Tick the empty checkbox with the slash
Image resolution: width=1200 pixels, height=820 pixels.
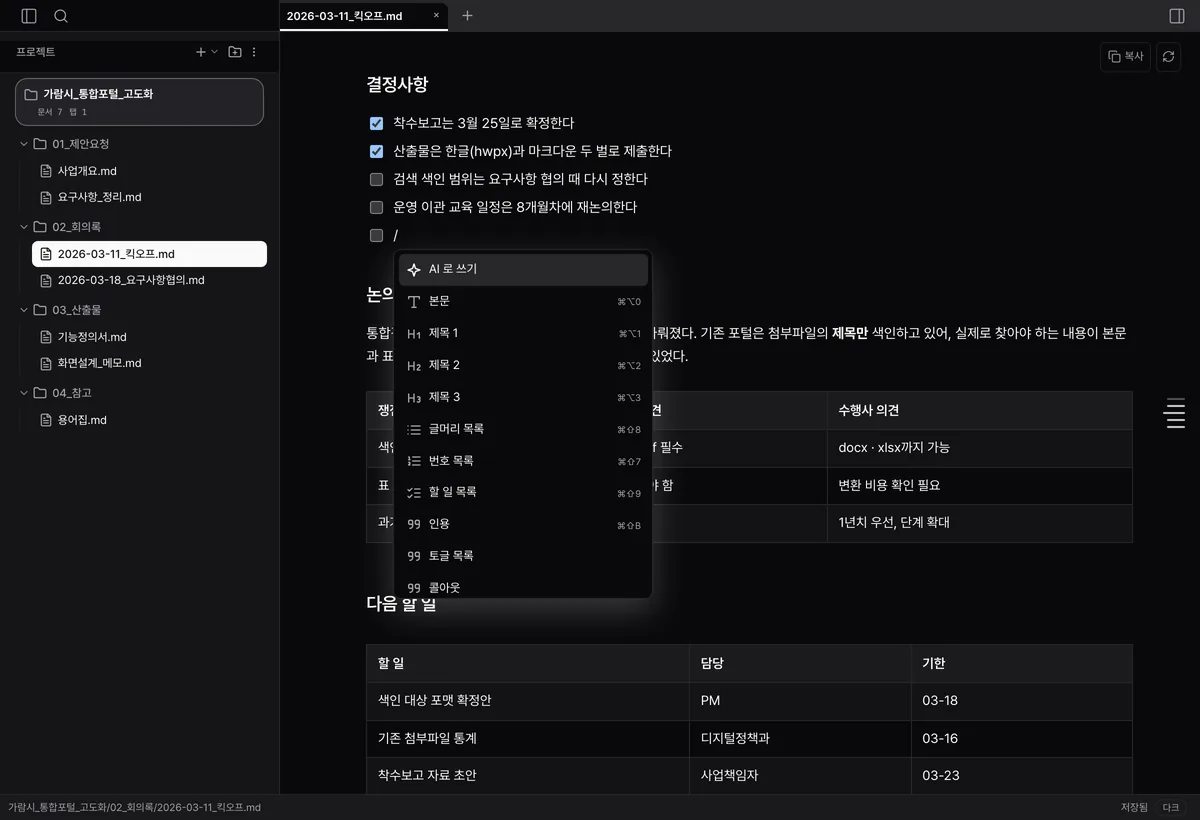377,236
